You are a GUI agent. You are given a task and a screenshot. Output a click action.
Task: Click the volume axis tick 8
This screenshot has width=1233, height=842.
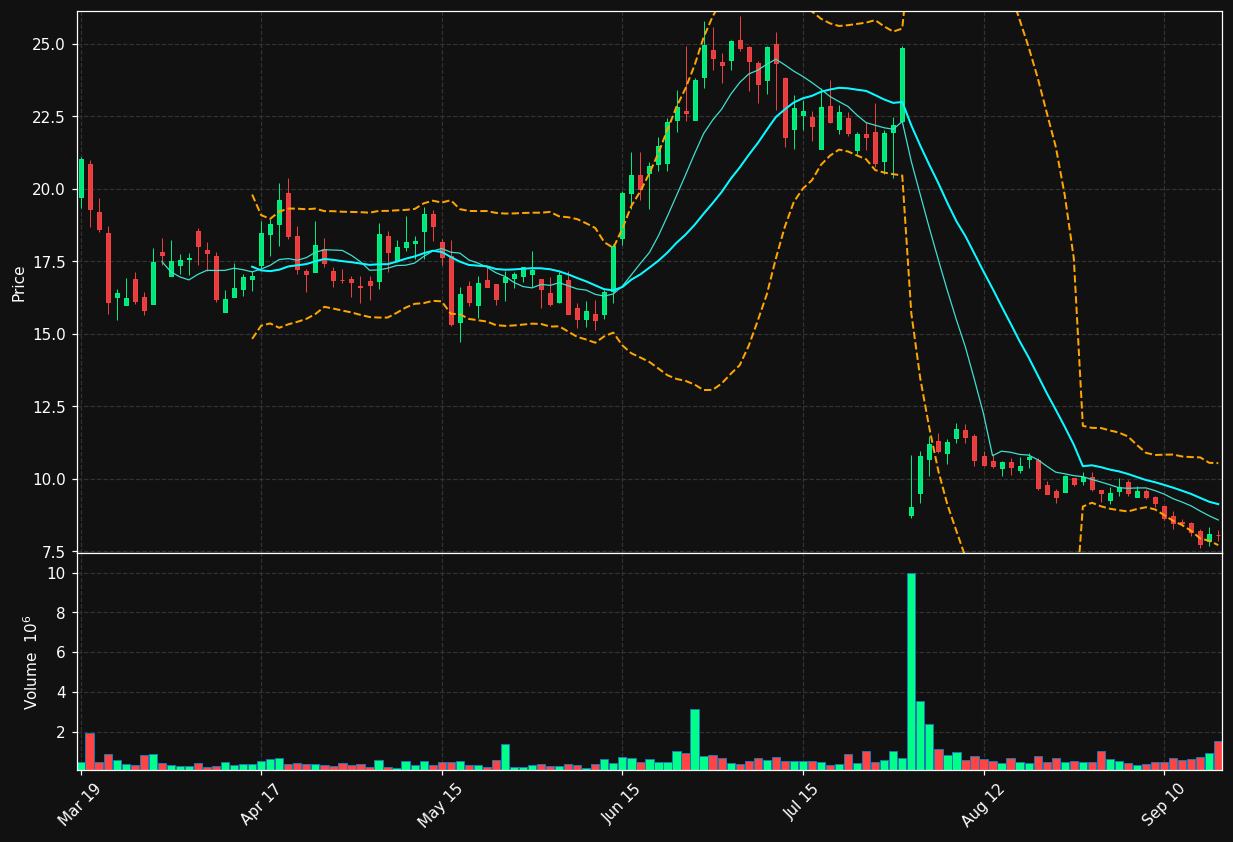61,613
